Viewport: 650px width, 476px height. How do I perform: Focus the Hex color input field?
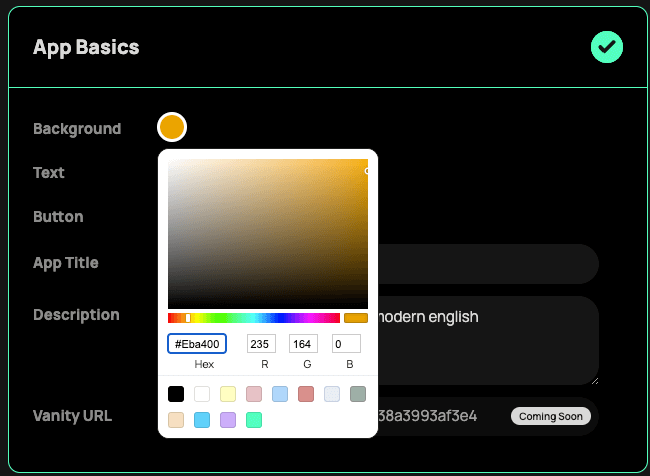click(197, 344)
